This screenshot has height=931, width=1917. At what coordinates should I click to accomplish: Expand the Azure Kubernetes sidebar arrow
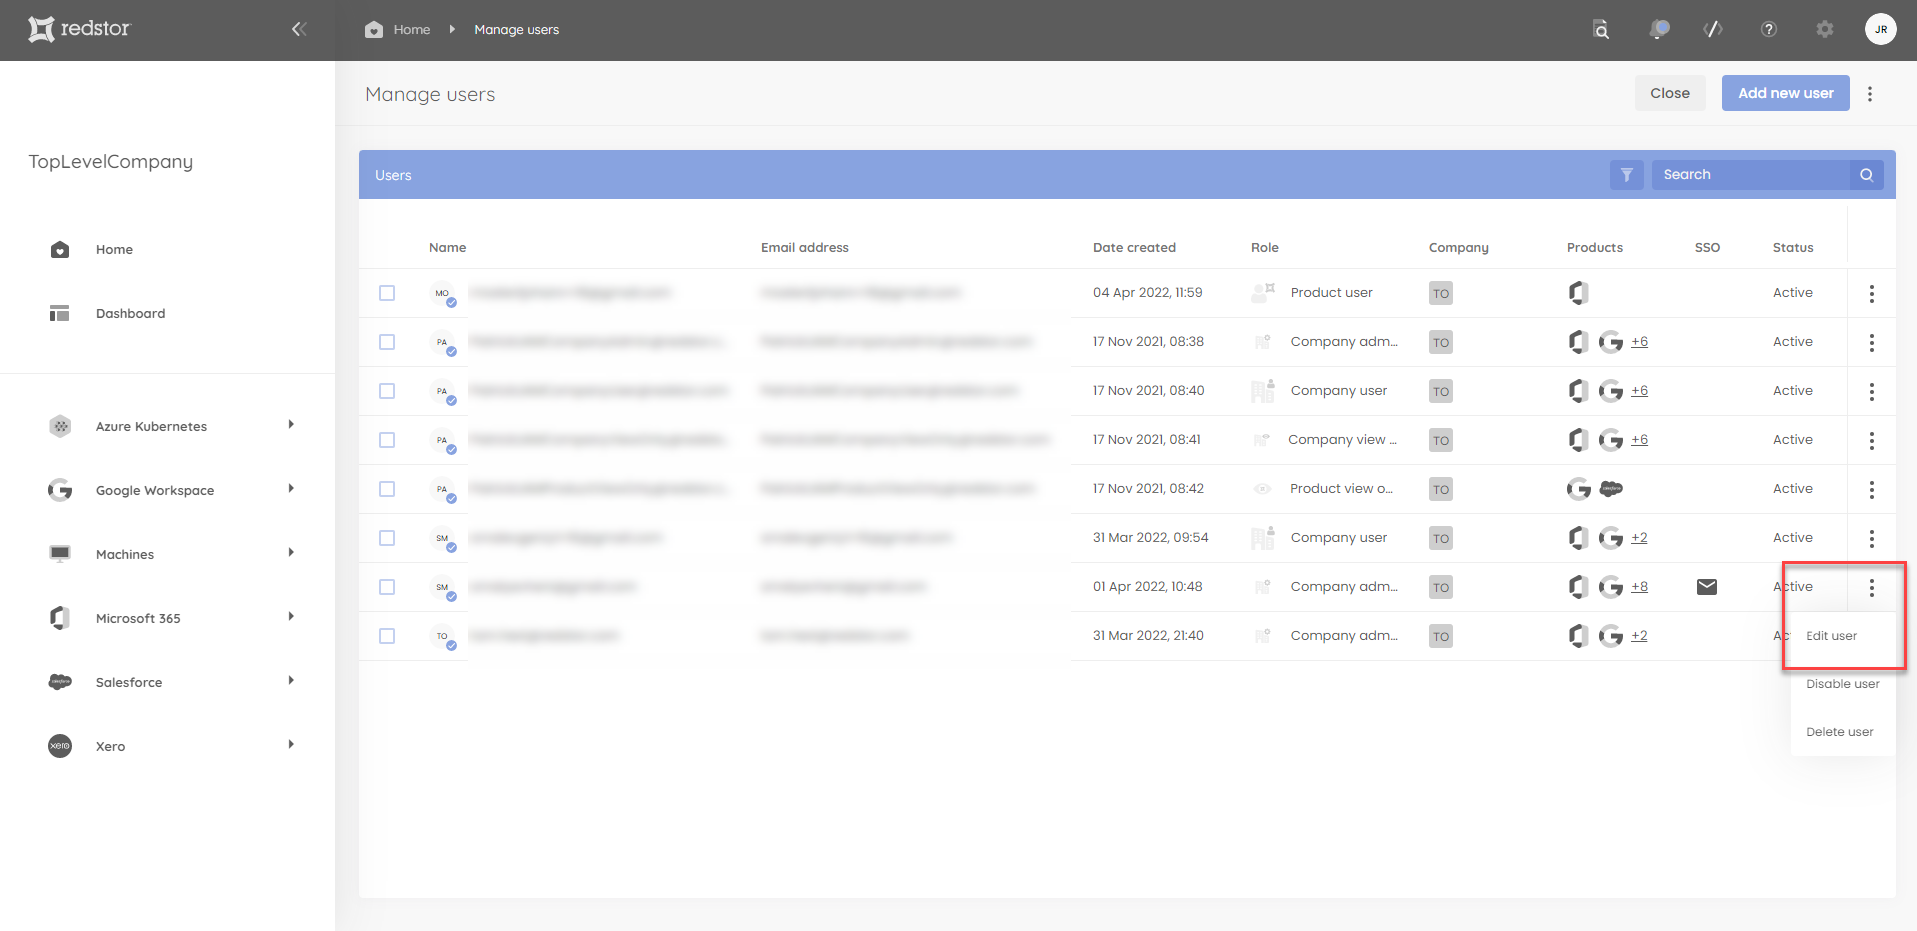point(291,425)
